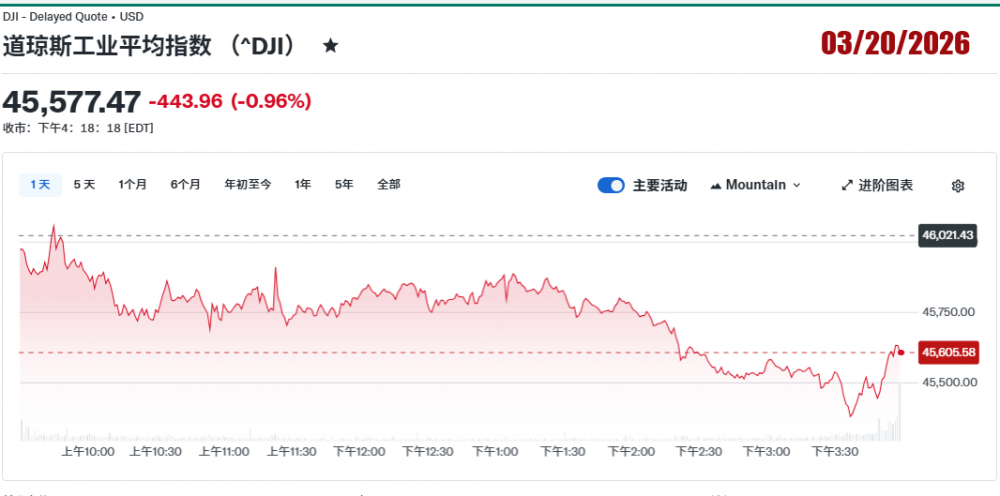Image resolution: width=1000 pixels, height=496 pixels.
Task: Click the 道琼斯工业平均指数 title
Action: [110, 46]
